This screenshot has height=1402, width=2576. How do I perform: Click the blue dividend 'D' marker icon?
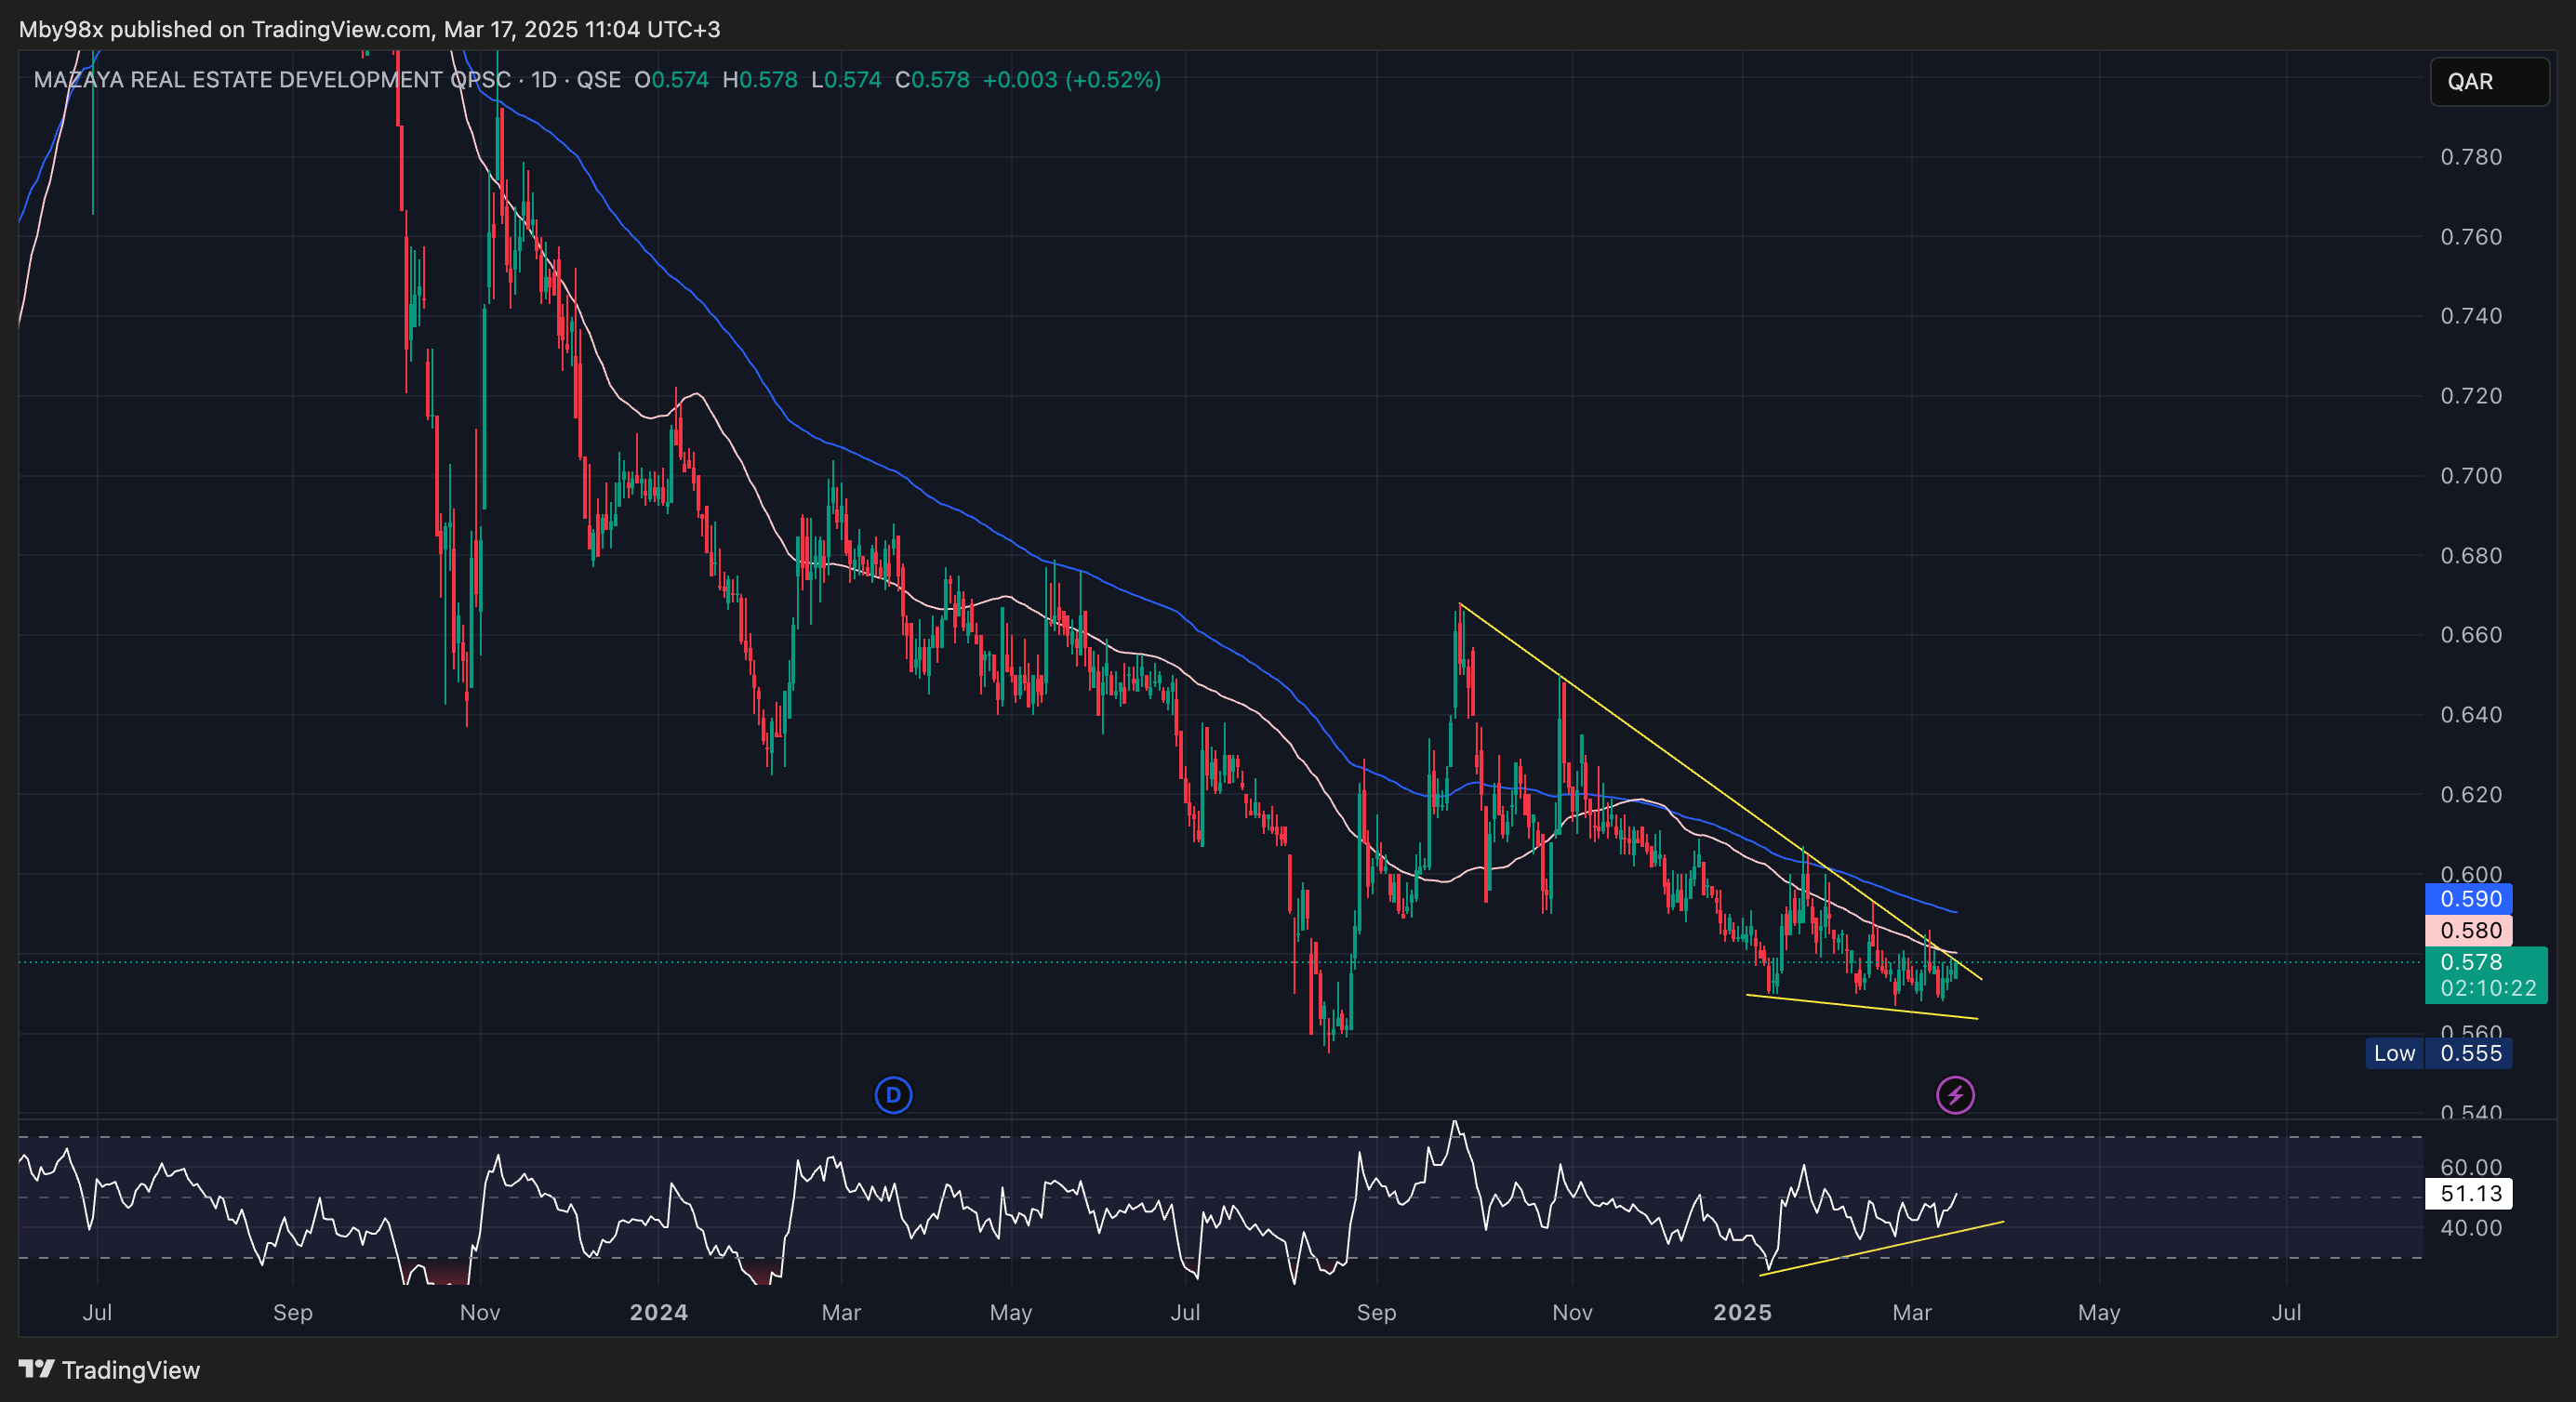tap(893, 1095)
